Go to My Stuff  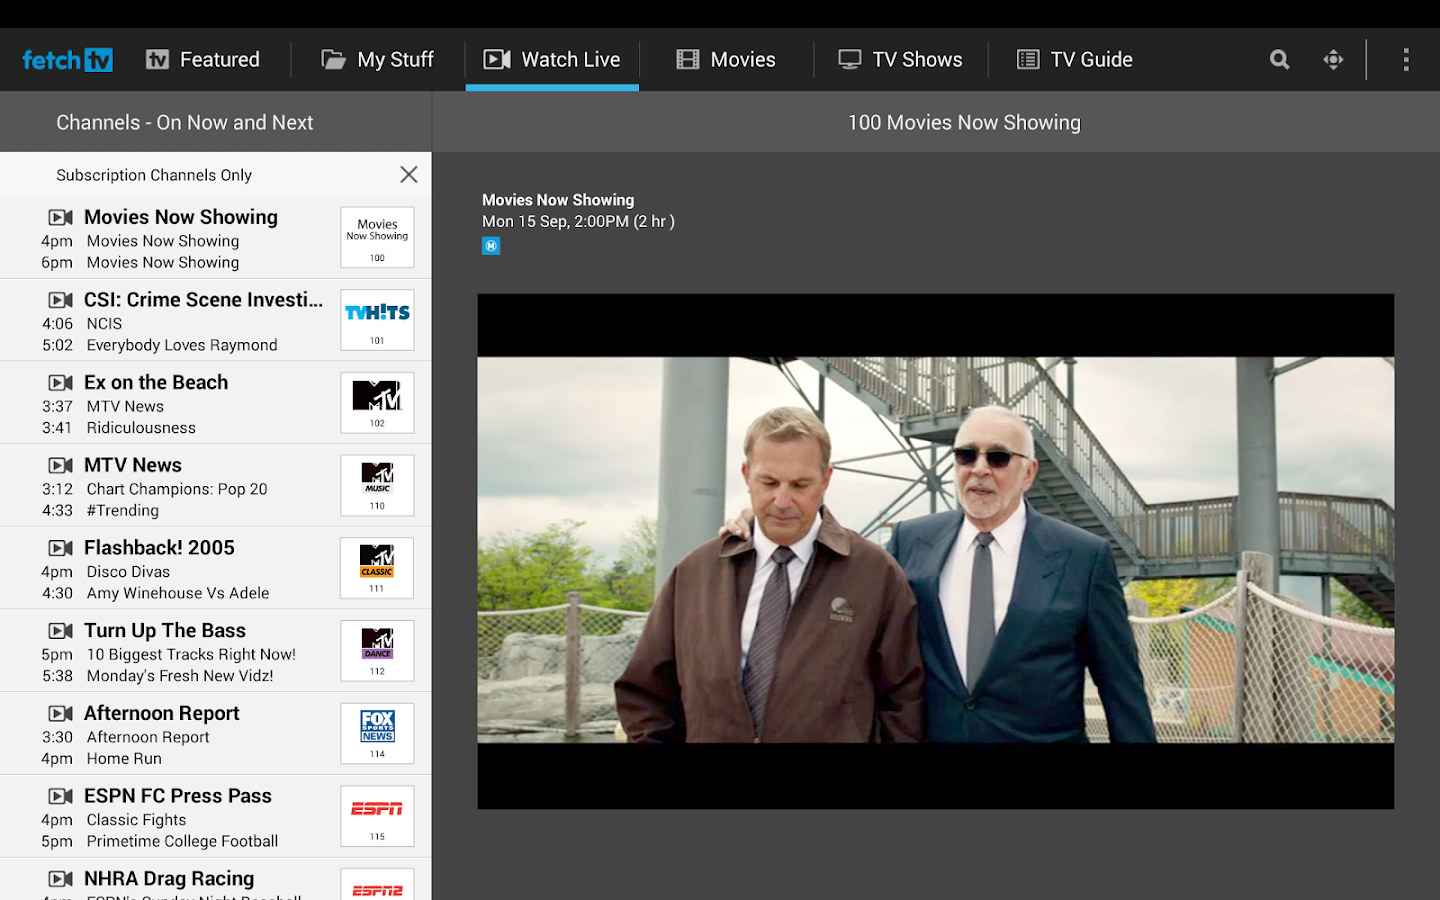(377, 59)
